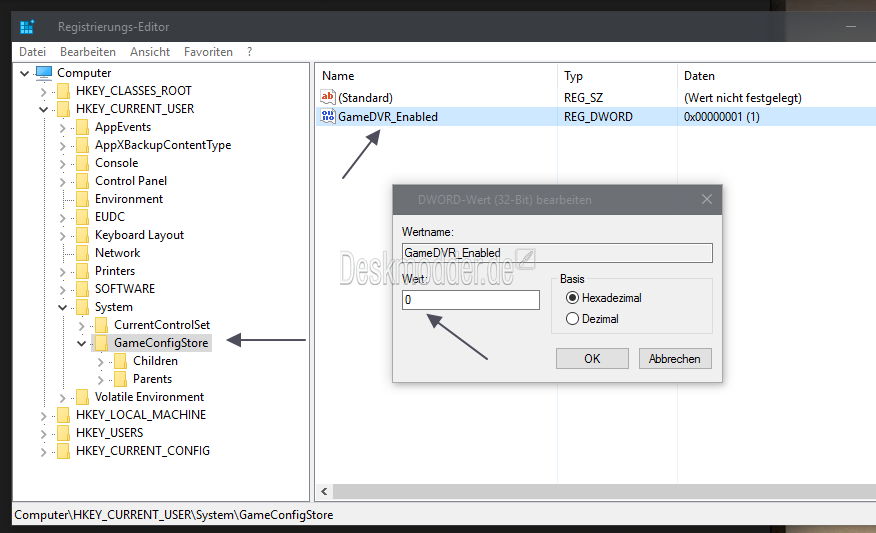Click the REG_DWORD type cell
Image resolution: width=876 pixels, height=533 pixels.
(x=598, y=117)
